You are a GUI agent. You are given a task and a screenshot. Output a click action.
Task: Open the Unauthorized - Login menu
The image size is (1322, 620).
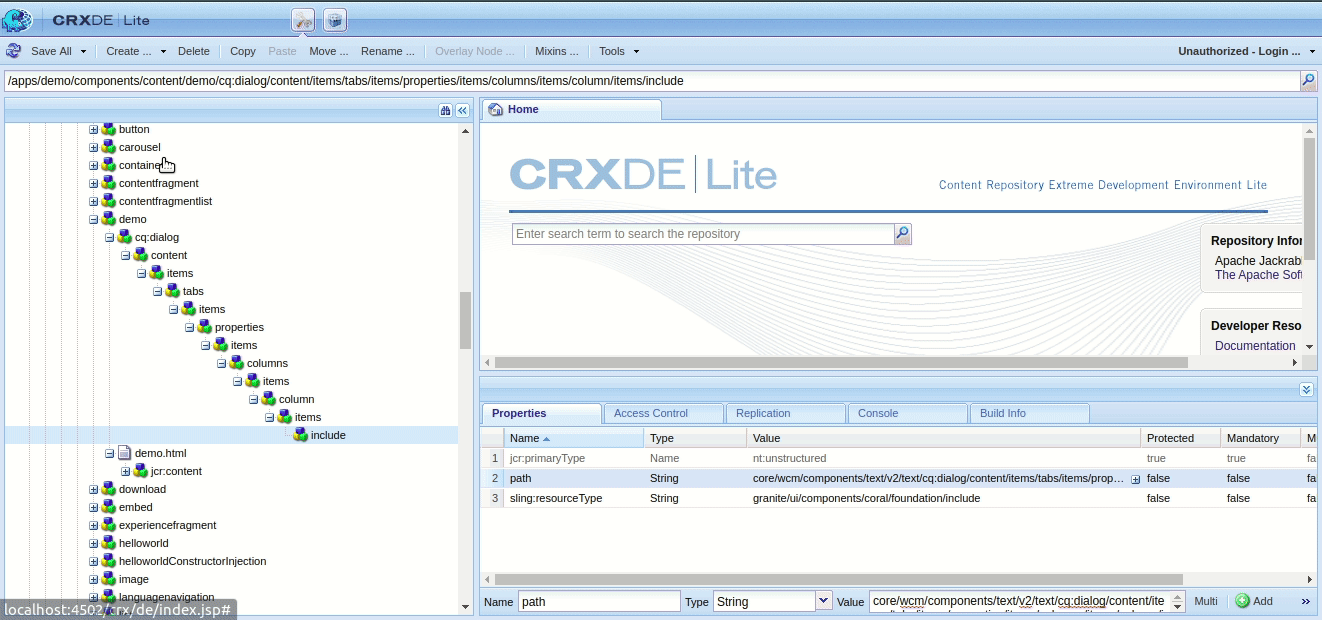(1246, 51)
